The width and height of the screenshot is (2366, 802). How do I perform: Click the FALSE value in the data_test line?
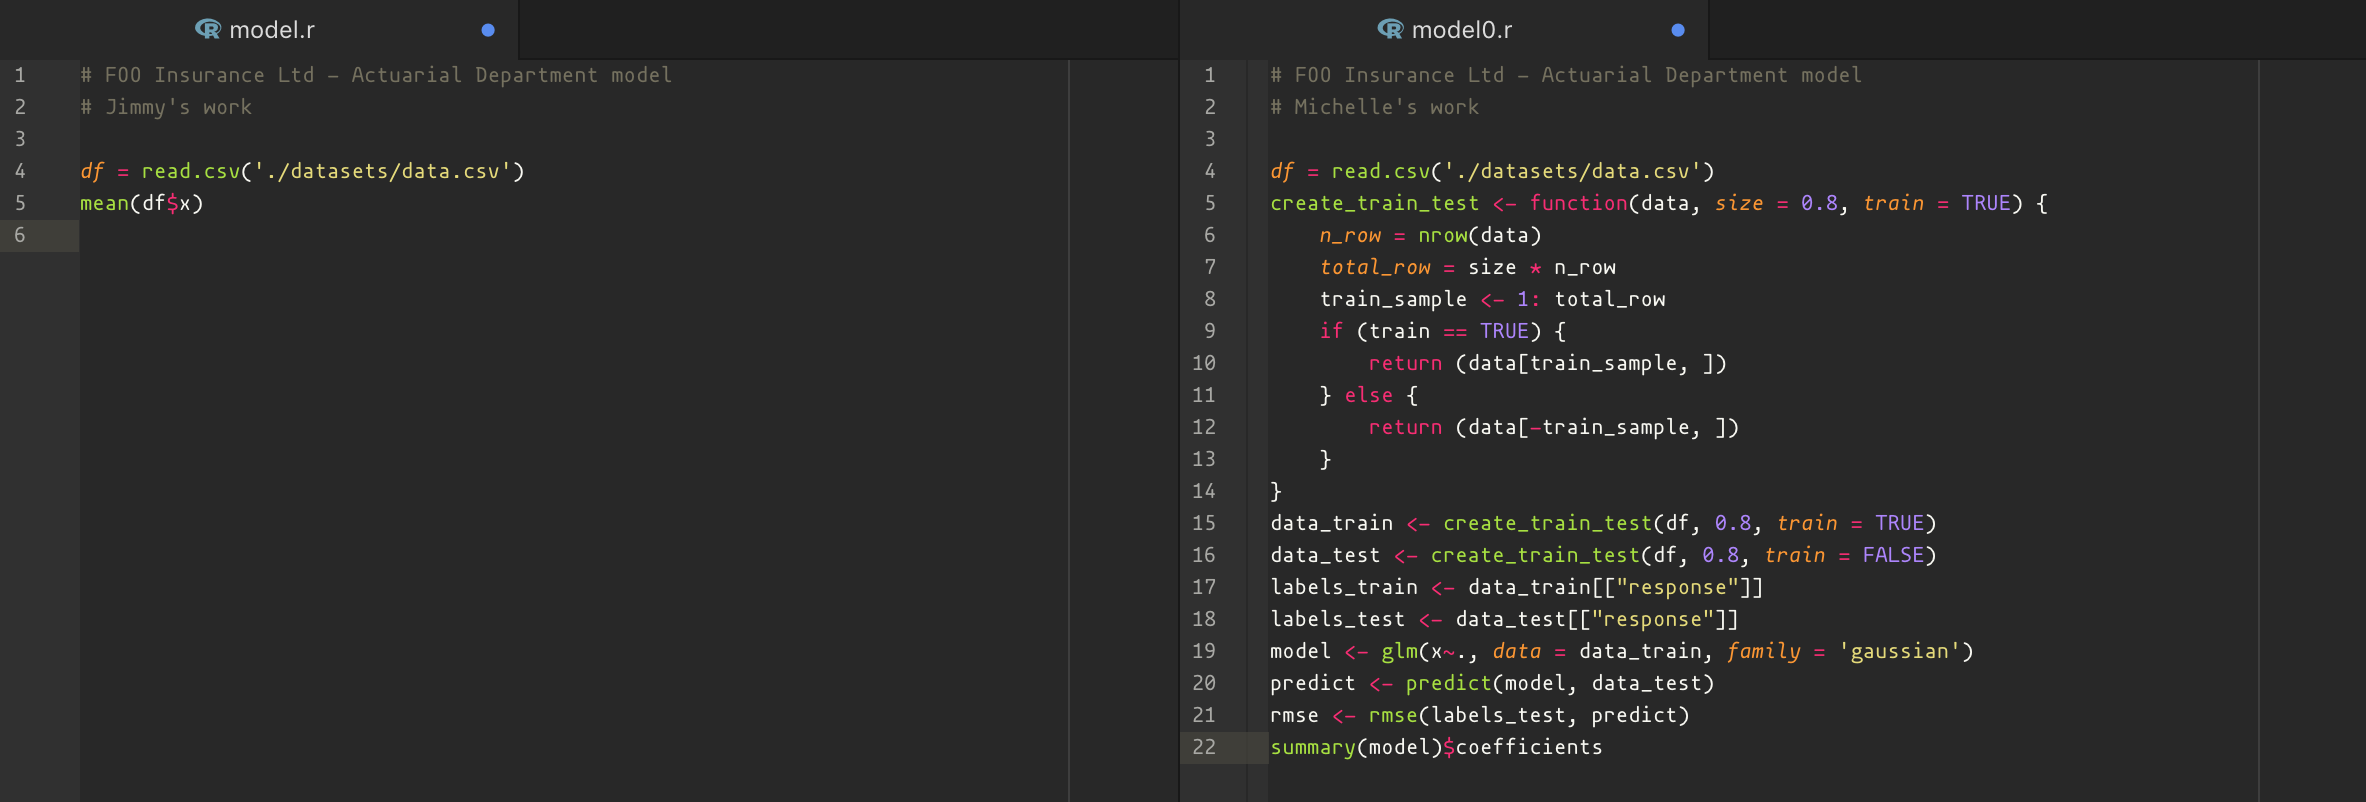click(x=1893, y=555)
